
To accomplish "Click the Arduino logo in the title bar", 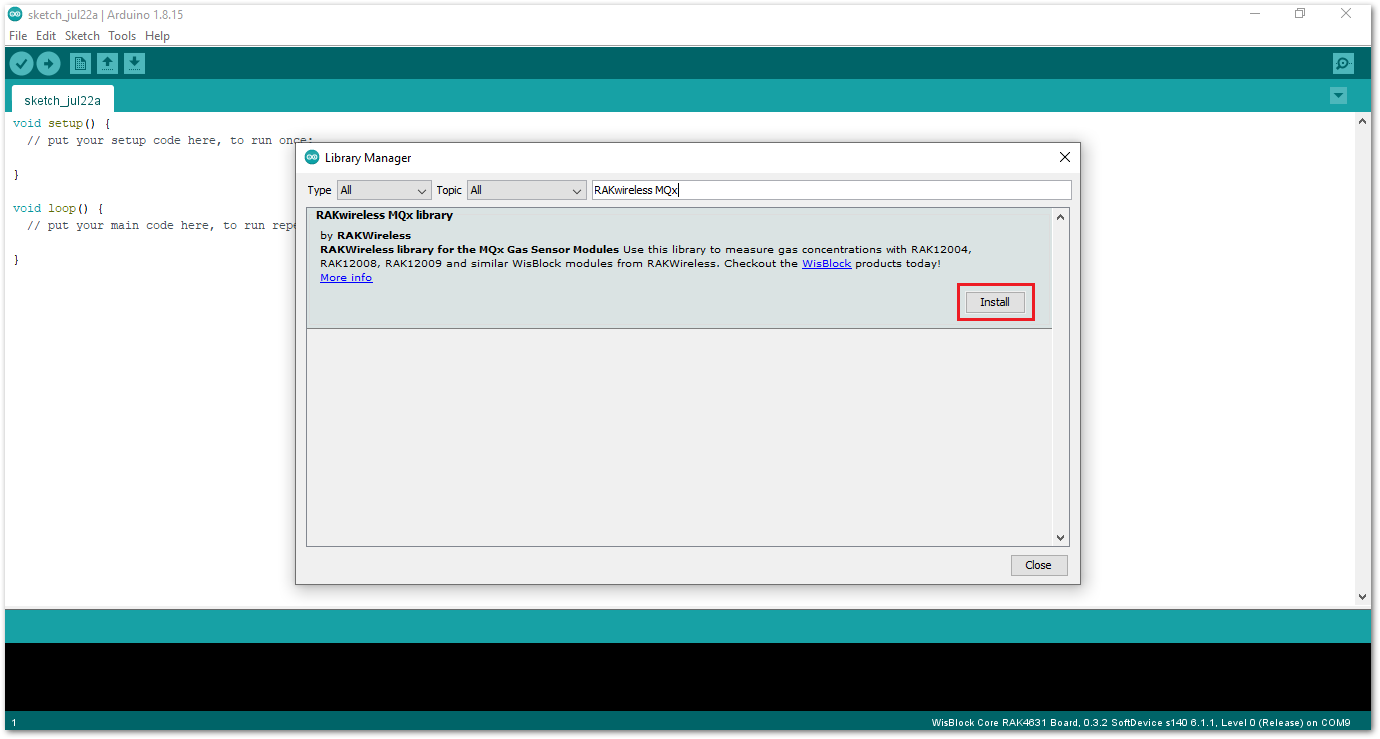I will click(x=15, y=14).
